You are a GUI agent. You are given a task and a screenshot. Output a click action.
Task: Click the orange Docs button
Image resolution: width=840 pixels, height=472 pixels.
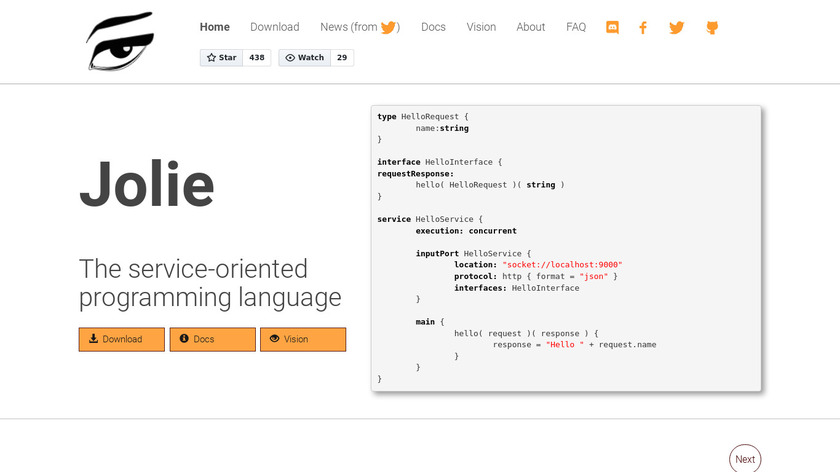pos(212,339)
